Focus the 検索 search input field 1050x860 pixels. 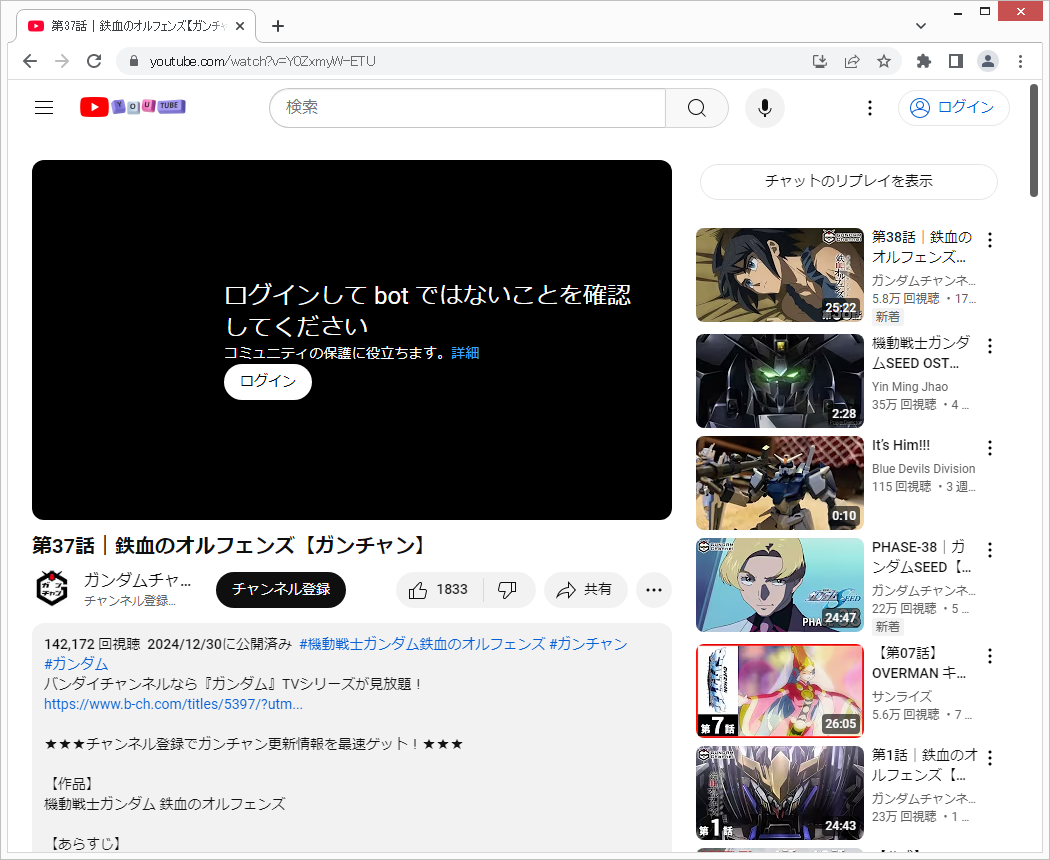coord(467,108)
